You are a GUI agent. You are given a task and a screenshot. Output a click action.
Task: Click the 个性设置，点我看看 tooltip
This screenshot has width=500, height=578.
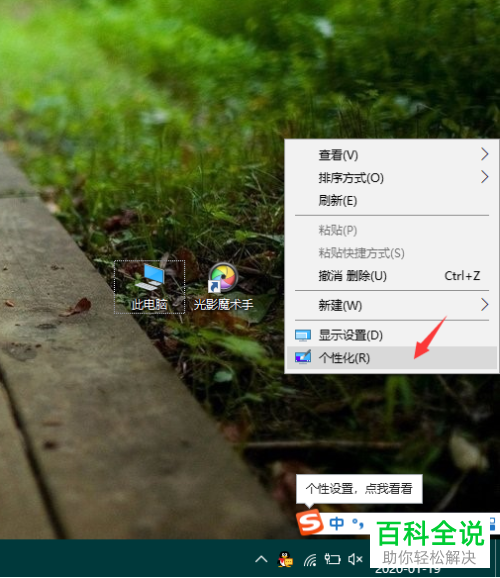point(359,489)
